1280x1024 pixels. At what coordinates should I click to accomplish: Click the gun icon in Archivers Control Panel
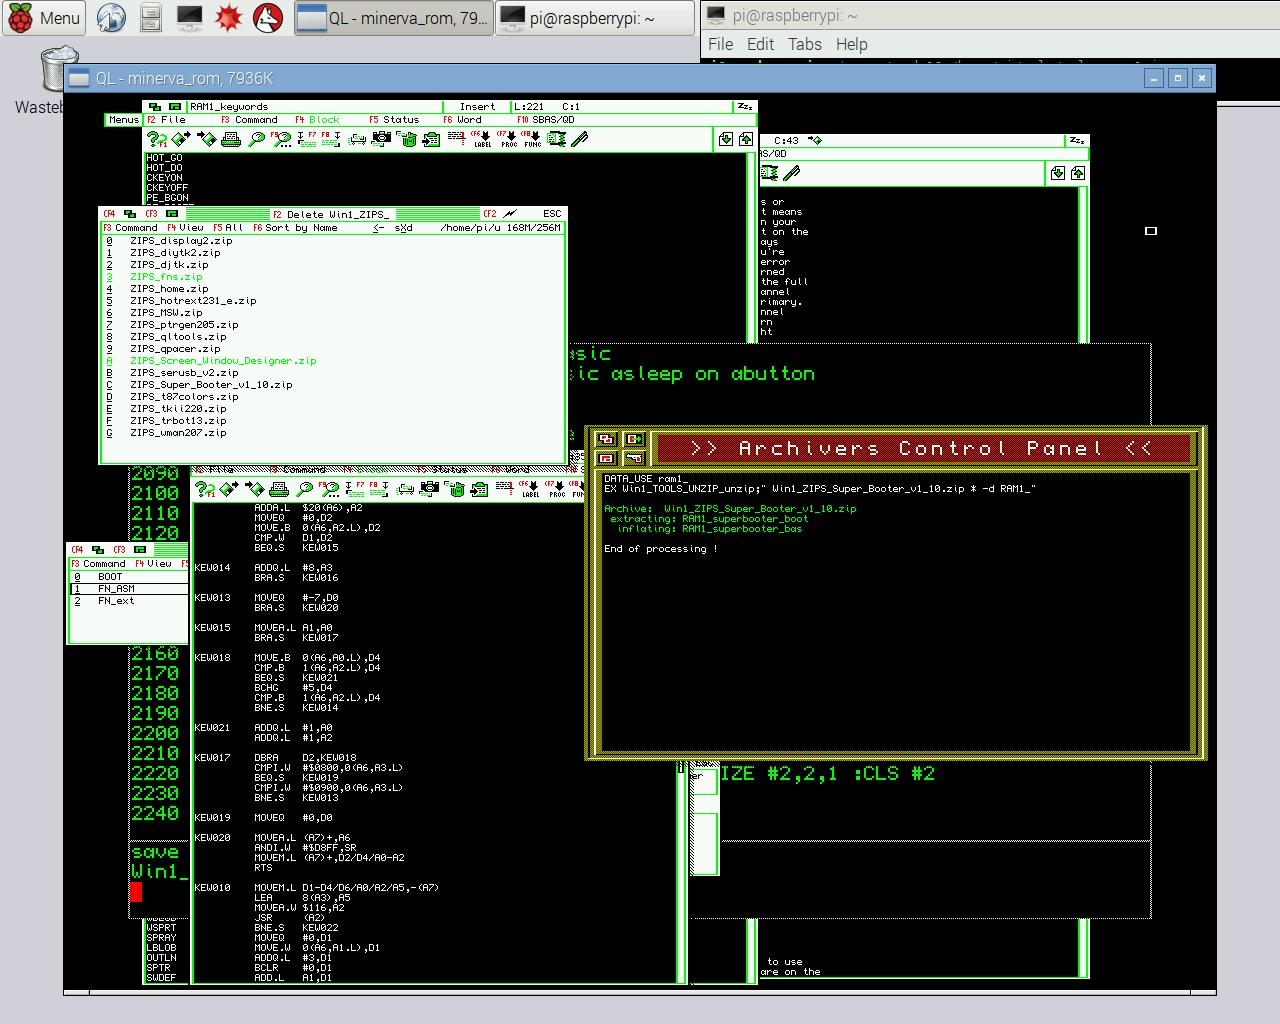(634, 458)
